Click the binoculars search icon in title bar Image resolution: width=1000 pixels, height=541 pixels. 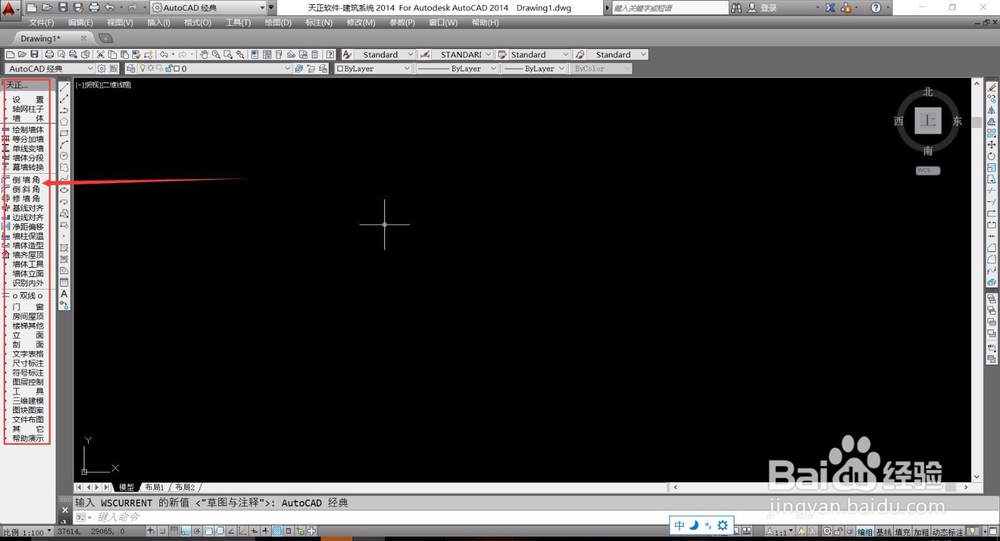point(737,8)
